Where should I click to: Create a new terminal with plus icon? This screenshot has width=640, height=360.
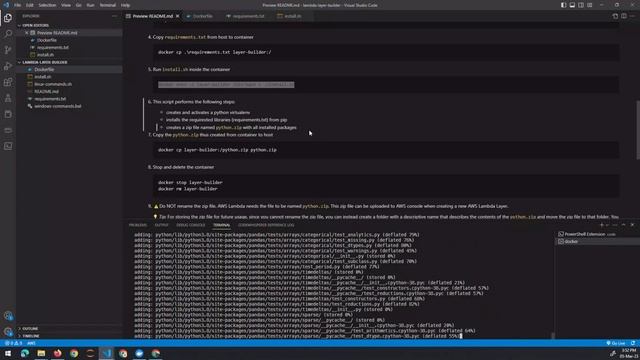(x=601, y=225)
